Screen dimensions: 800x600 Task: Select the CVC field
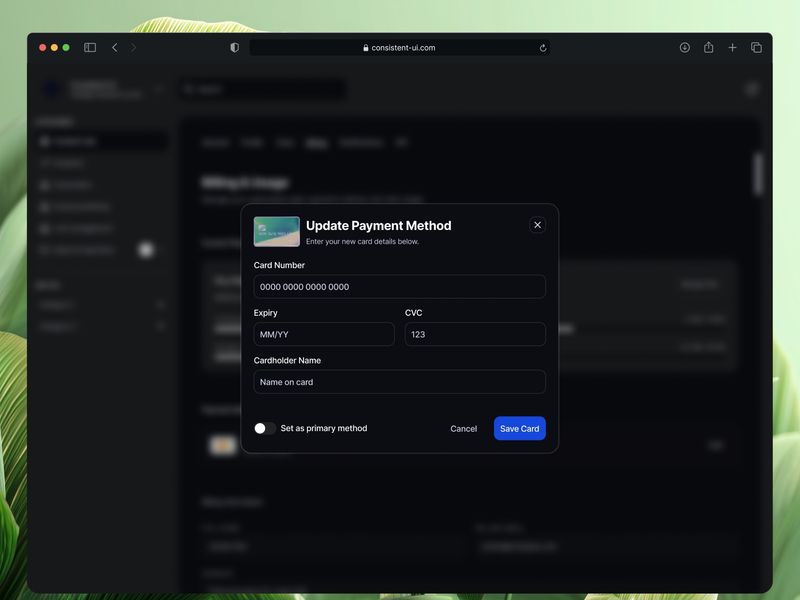pos(474,334)
